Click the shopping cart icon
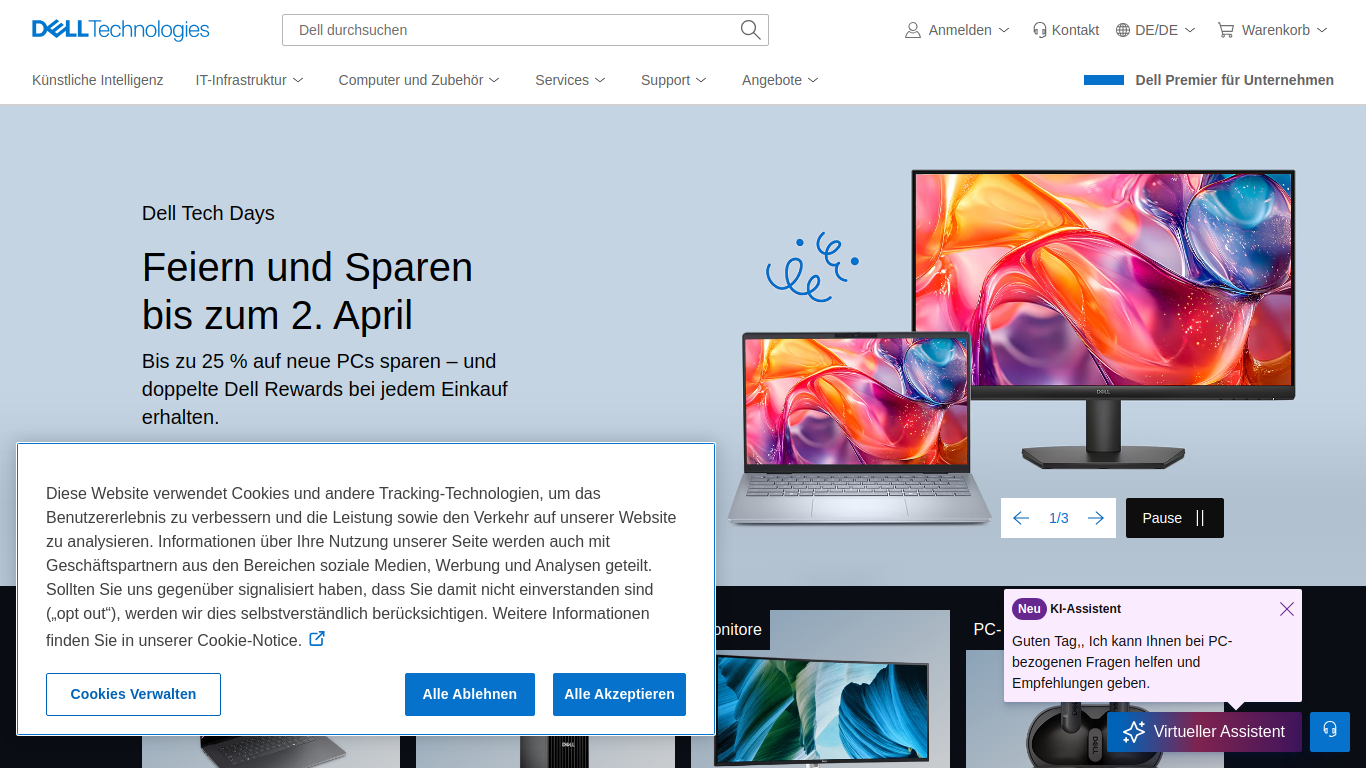The height and width of the screenshot is (768, 1366). [1225, 30]
